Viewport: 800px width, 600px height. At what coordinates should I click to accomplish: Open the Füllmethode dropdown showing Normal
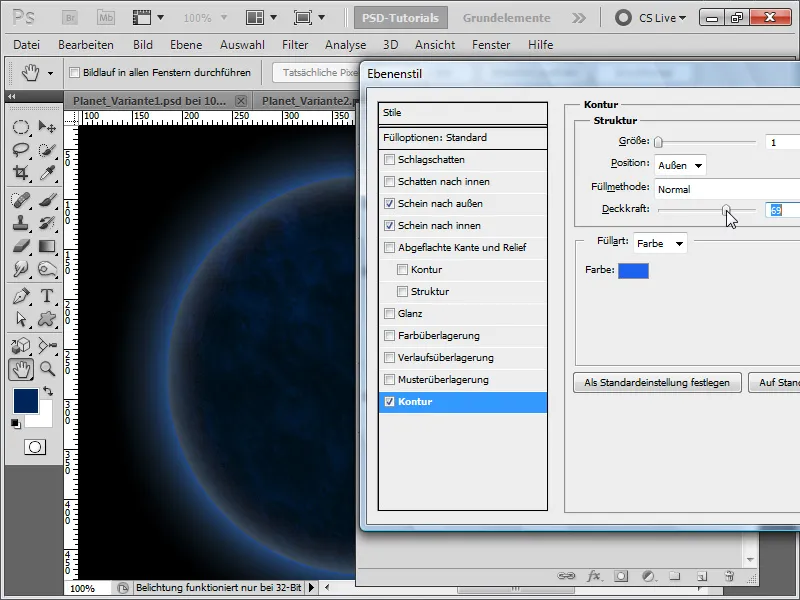point(727,189)
